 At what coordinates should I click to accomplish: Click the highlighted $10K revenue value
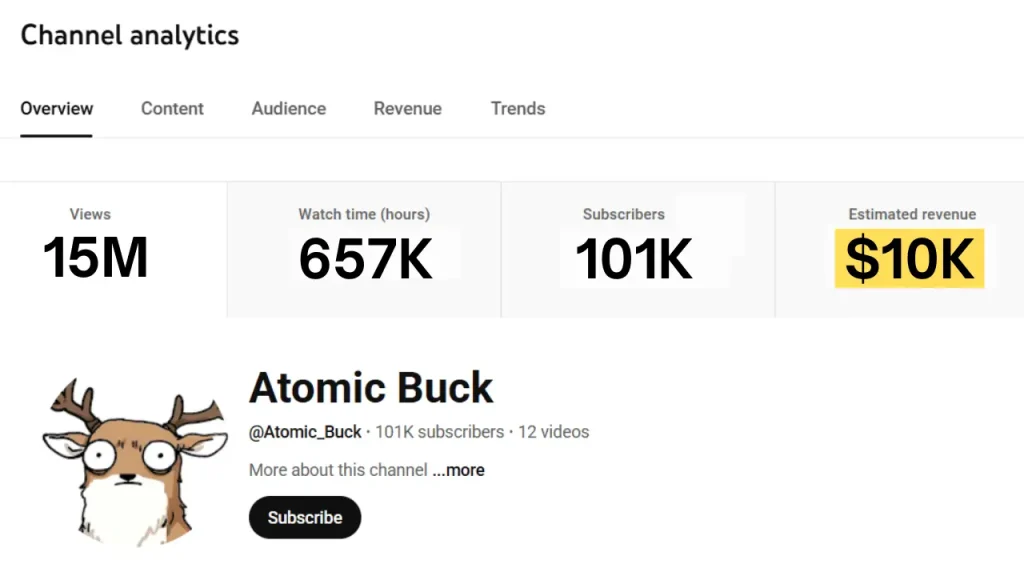[909, 258]
